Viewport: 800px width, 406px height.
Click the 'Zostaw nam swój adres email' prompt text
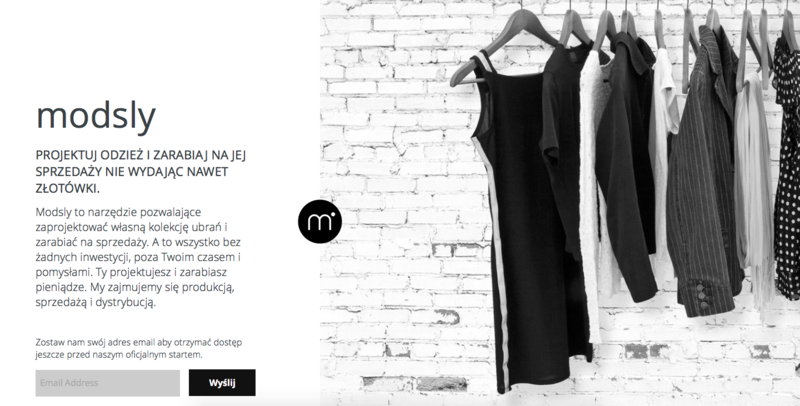point(138,348)
